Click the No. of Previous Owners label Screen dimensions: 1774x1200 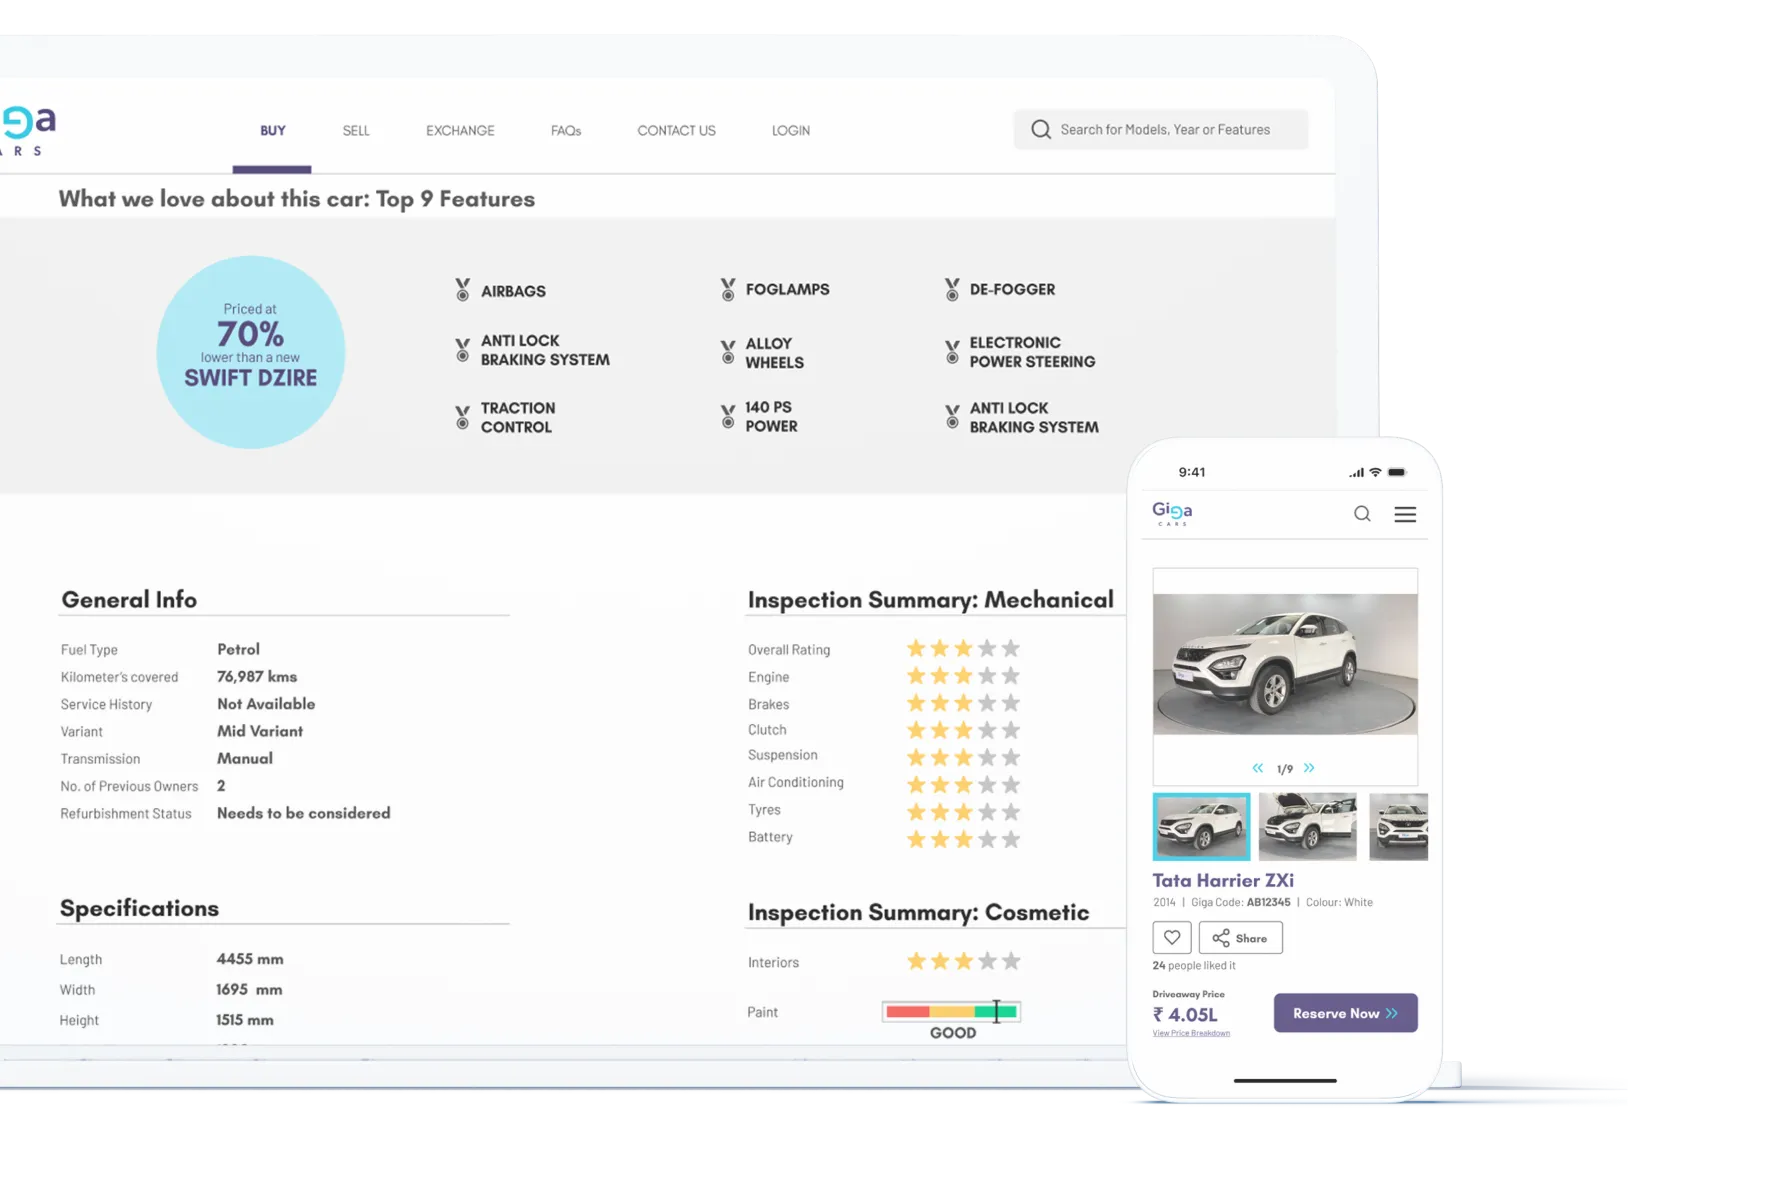point(129,786)
